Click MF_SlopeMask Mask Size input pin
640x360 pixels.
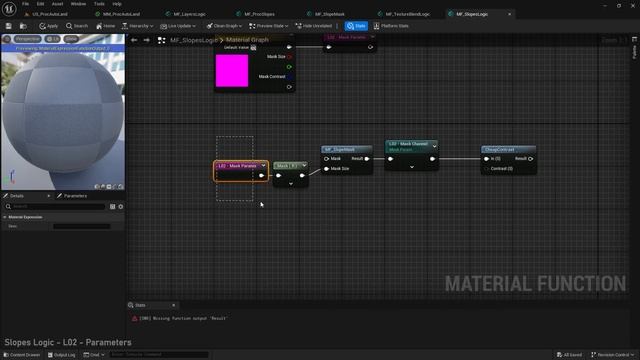(327, 169)
